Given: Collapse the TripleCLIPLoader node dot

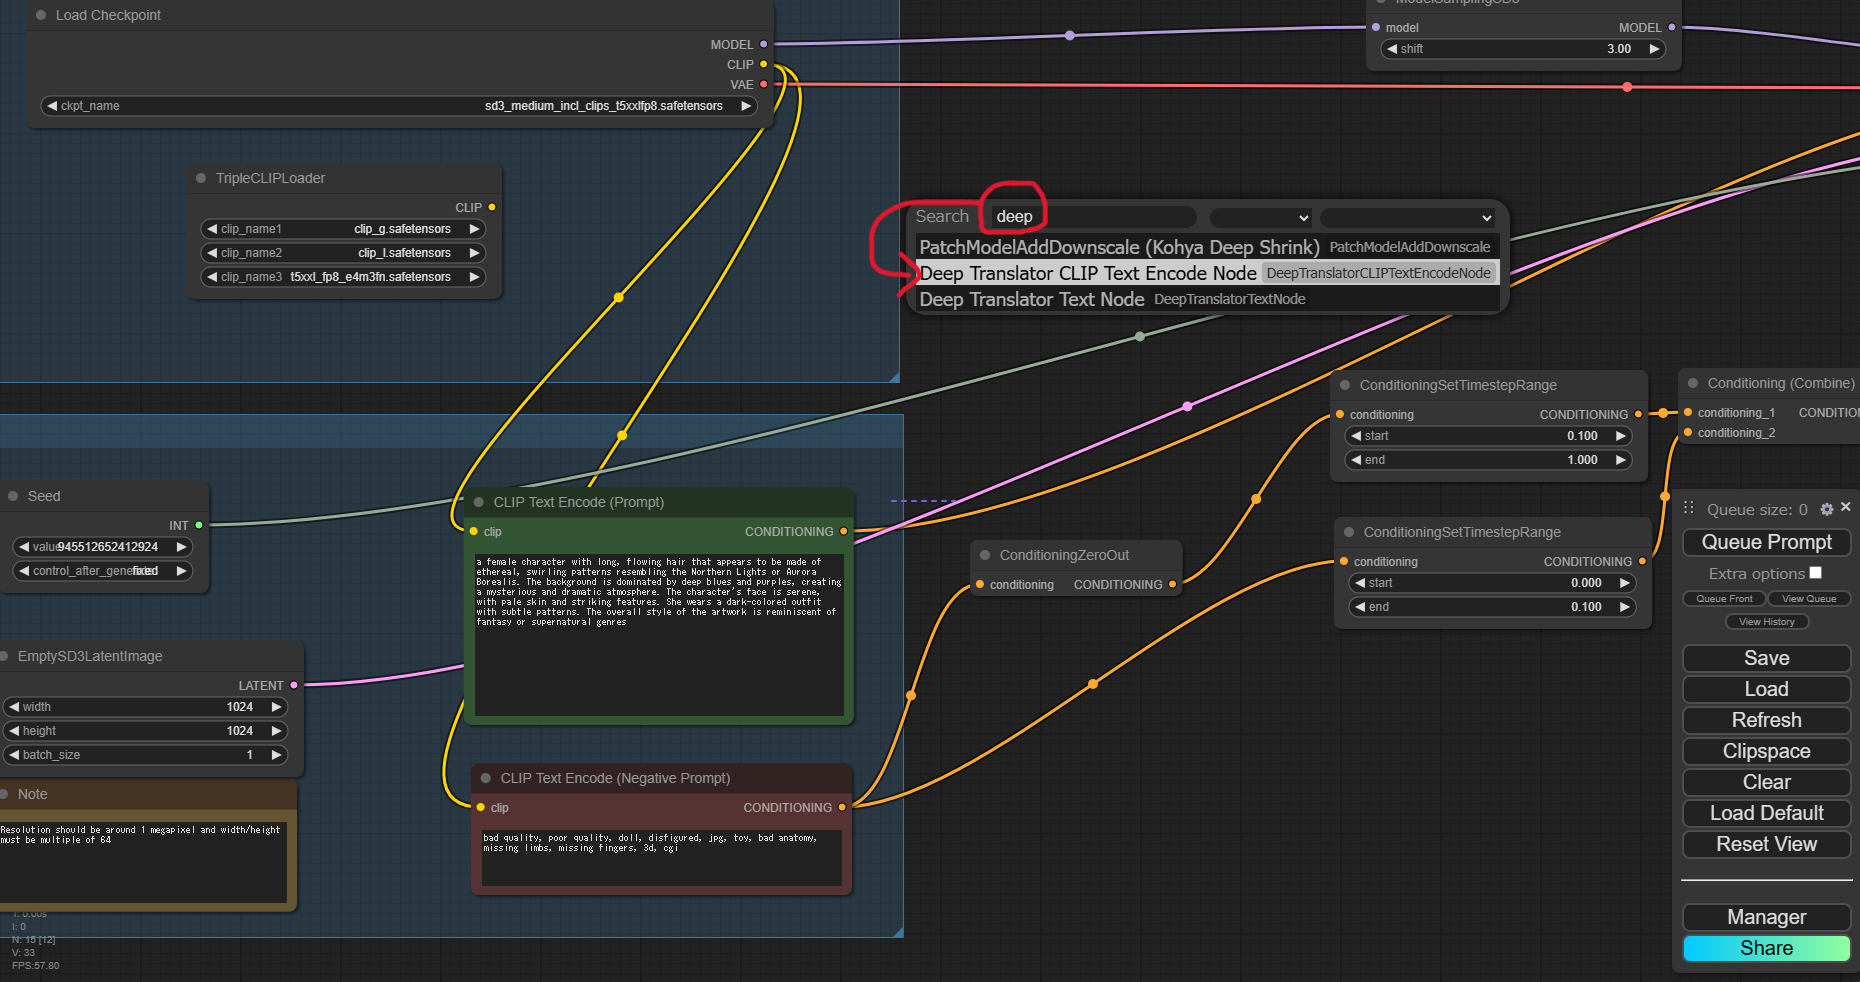Looking at the screenshot, I should click(201, 178).
